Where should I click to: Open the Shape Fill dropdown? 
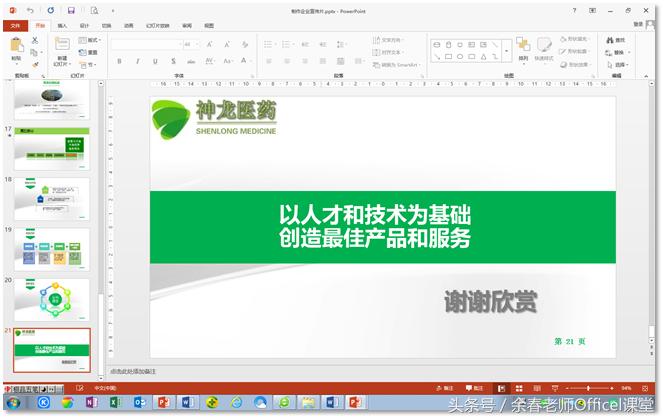[x=574, y=39]
